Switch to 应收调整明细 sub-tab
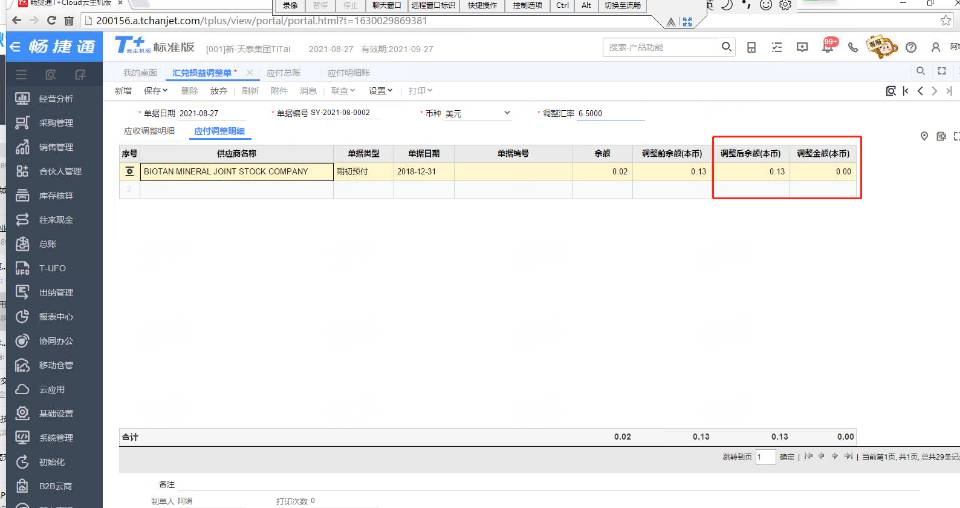 (x=149, y=131)
